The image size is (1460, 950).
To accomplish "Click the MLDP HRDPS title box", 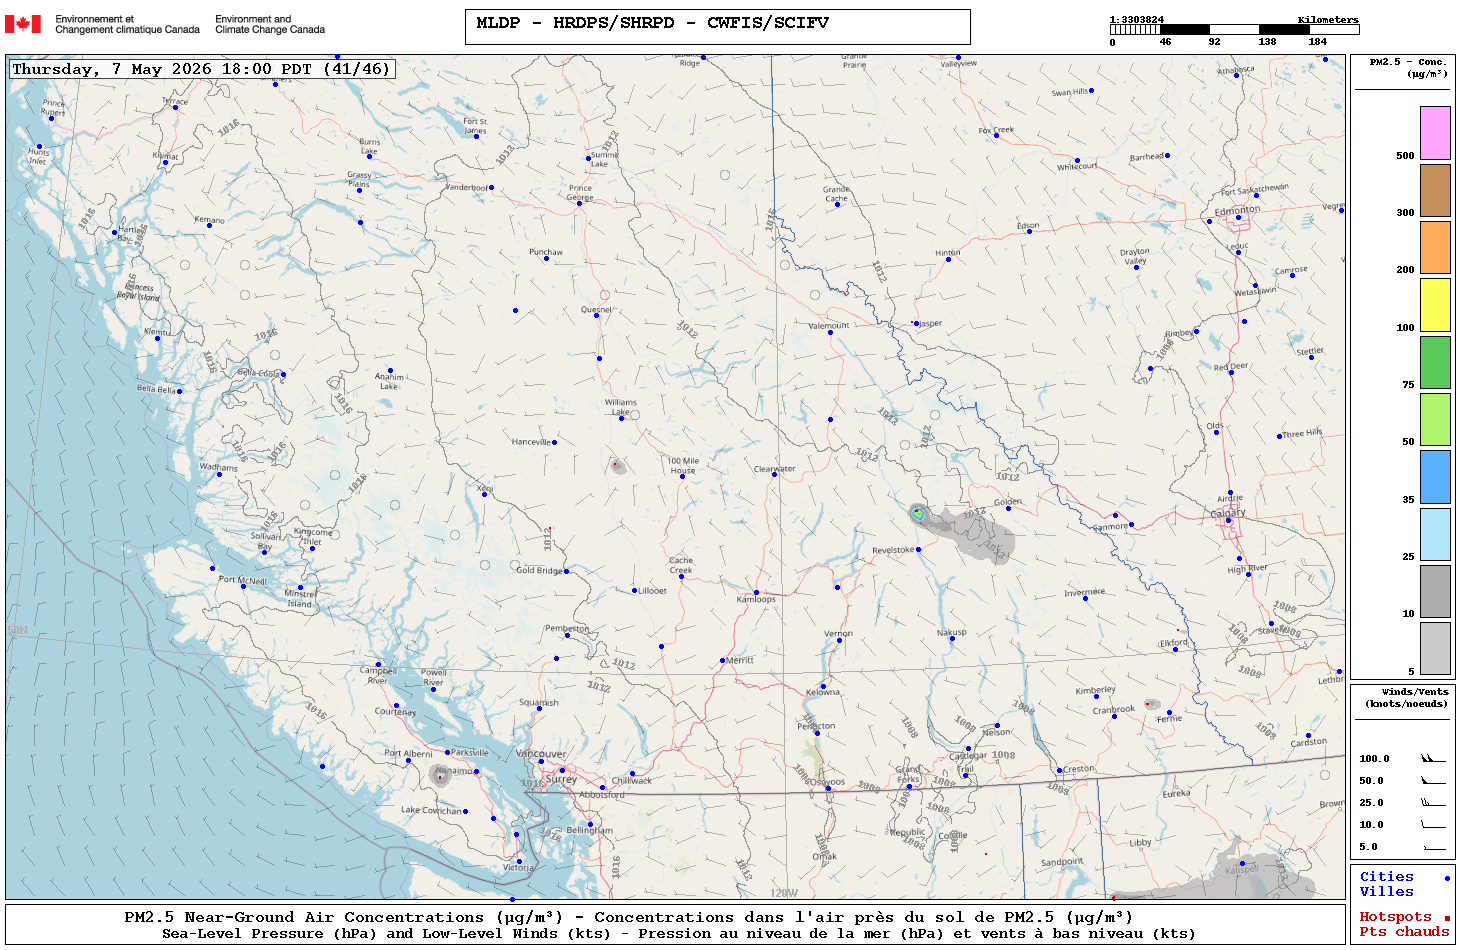I will (717, 27).
